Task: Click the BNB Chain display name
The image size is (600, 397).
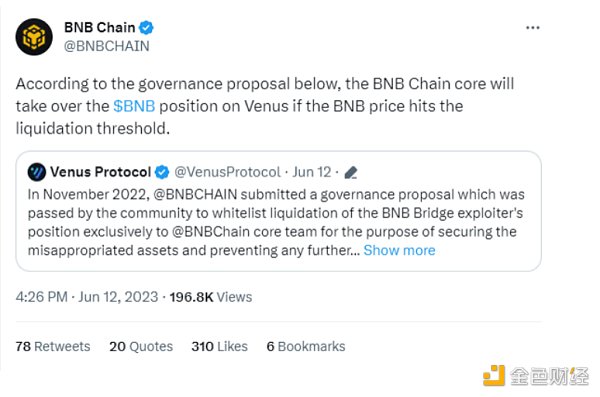Action: click(99, 28)
